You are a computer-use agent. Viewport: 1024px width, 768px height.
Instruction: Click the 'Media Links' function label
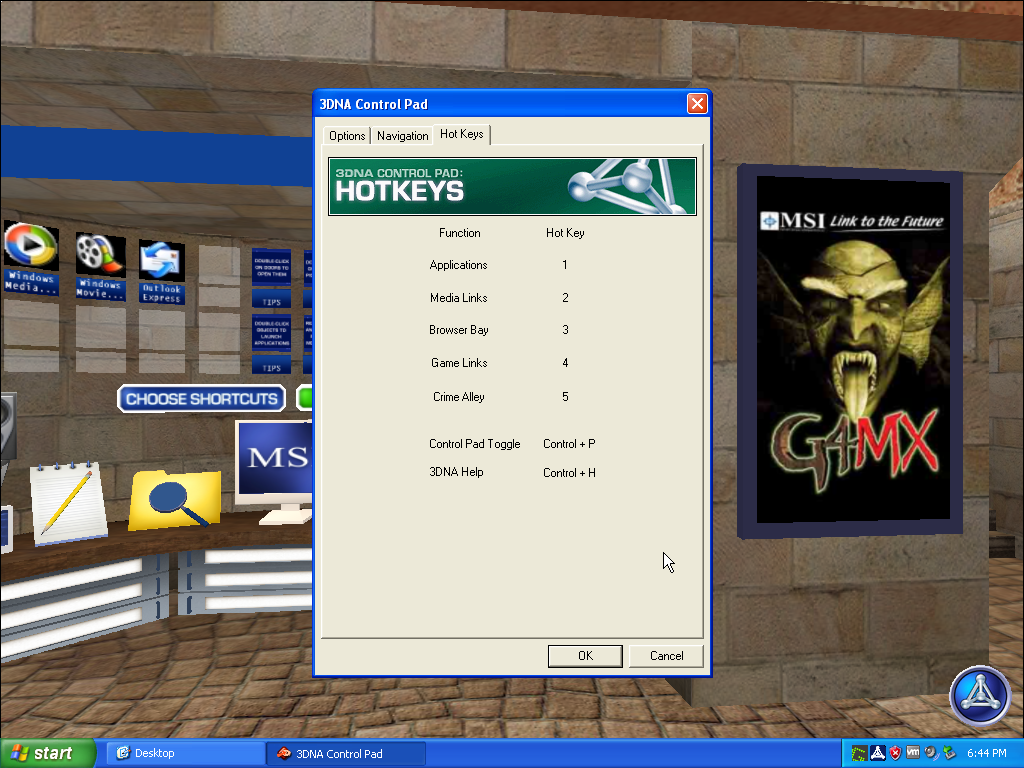(458, 298)
